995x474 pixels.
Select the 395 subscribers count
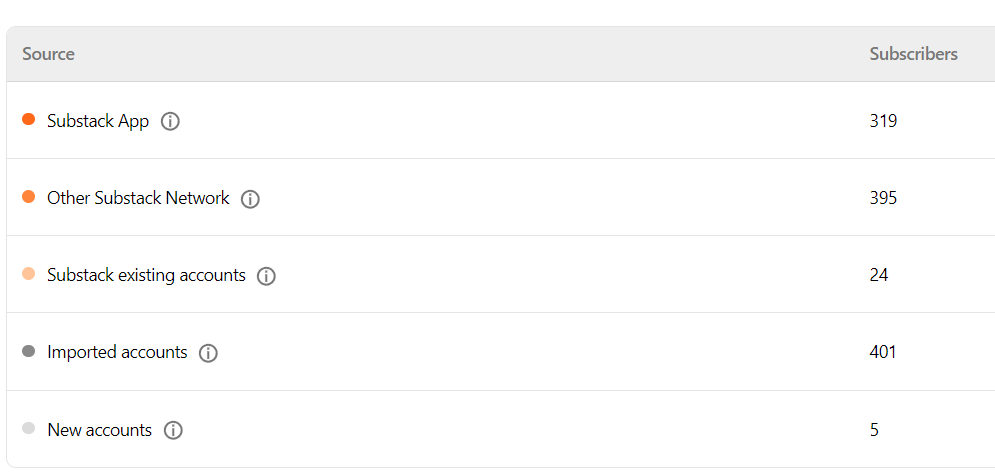(883, 198)
